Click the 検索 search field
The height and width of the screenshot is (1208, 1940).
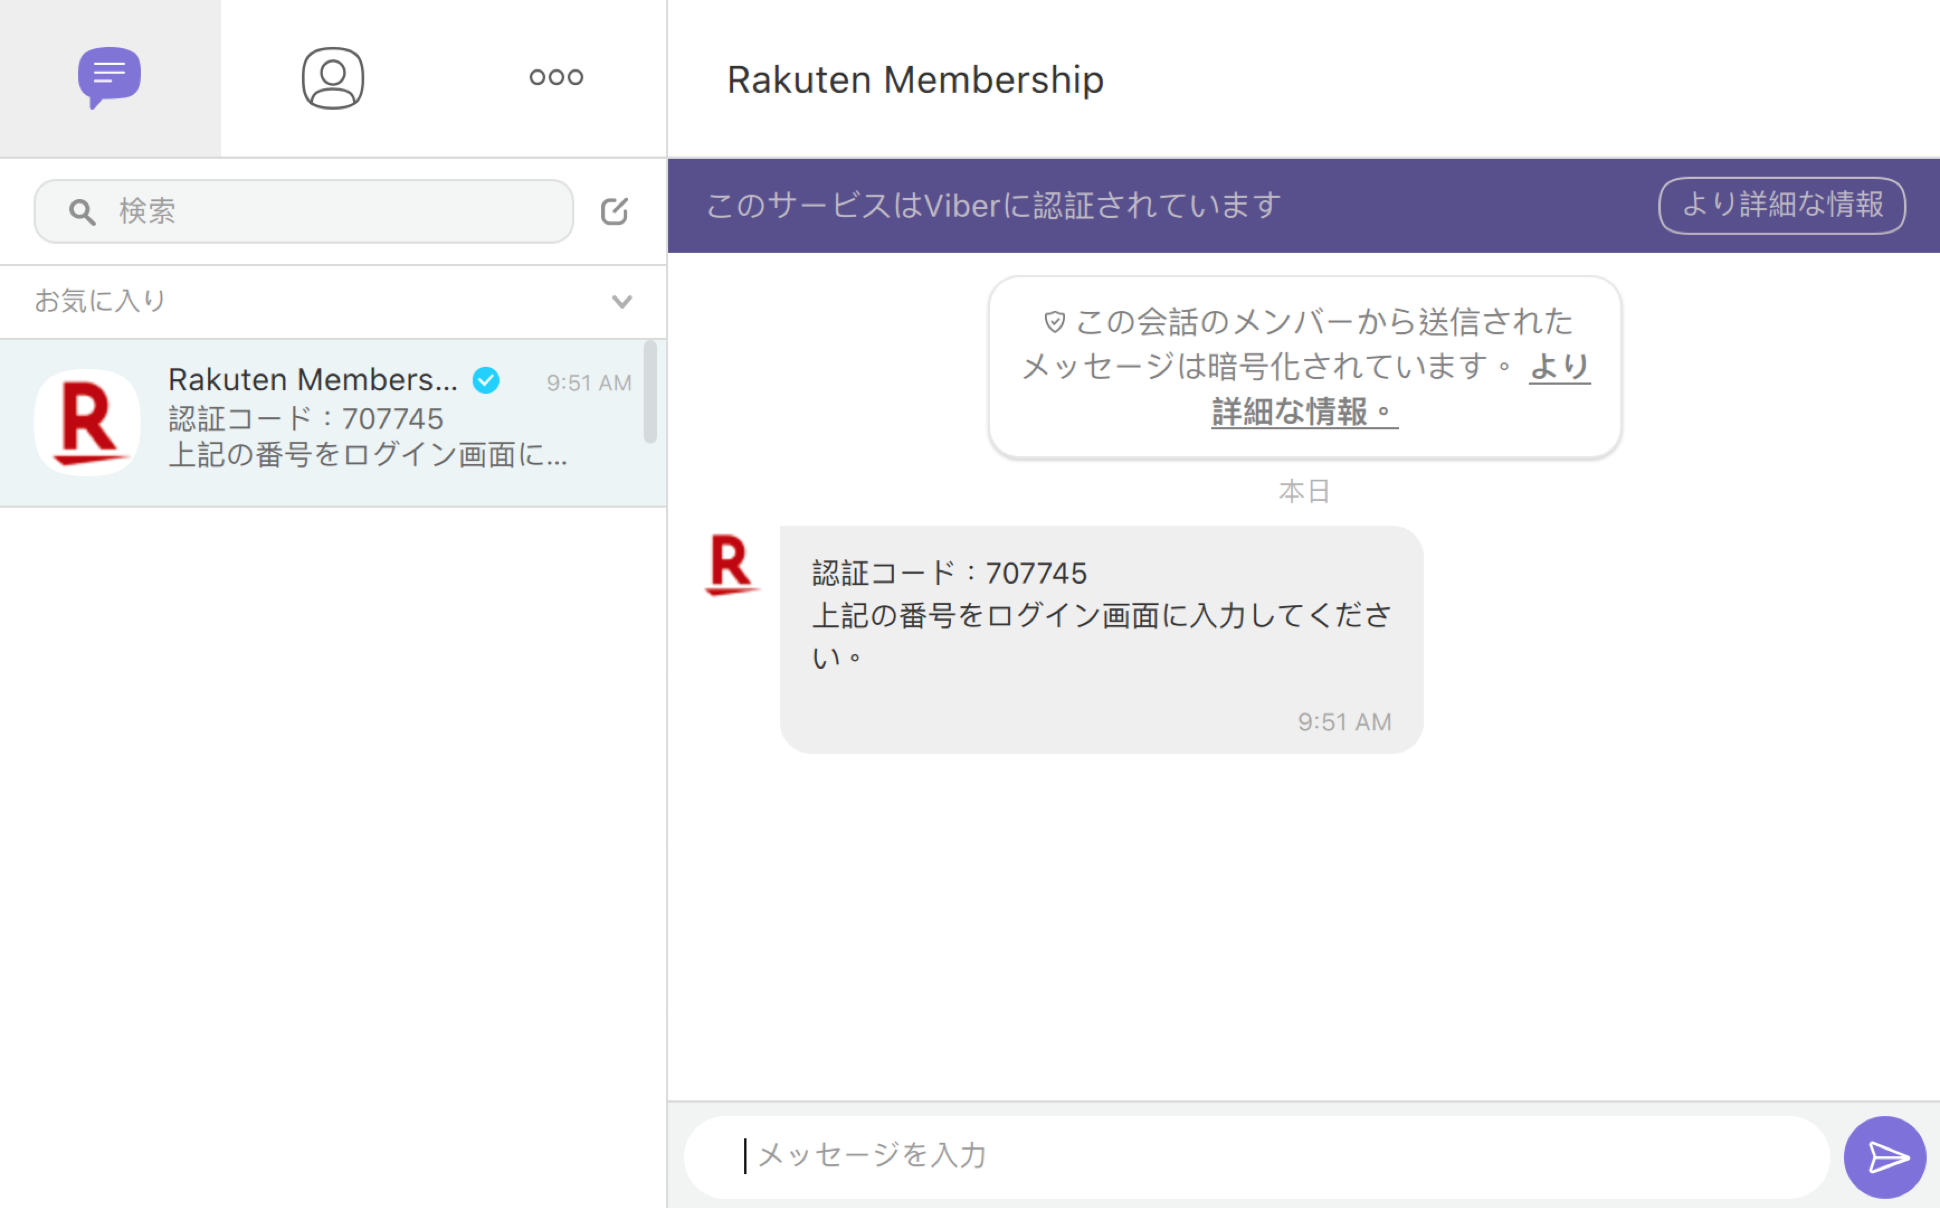click(x=304, y=211)
